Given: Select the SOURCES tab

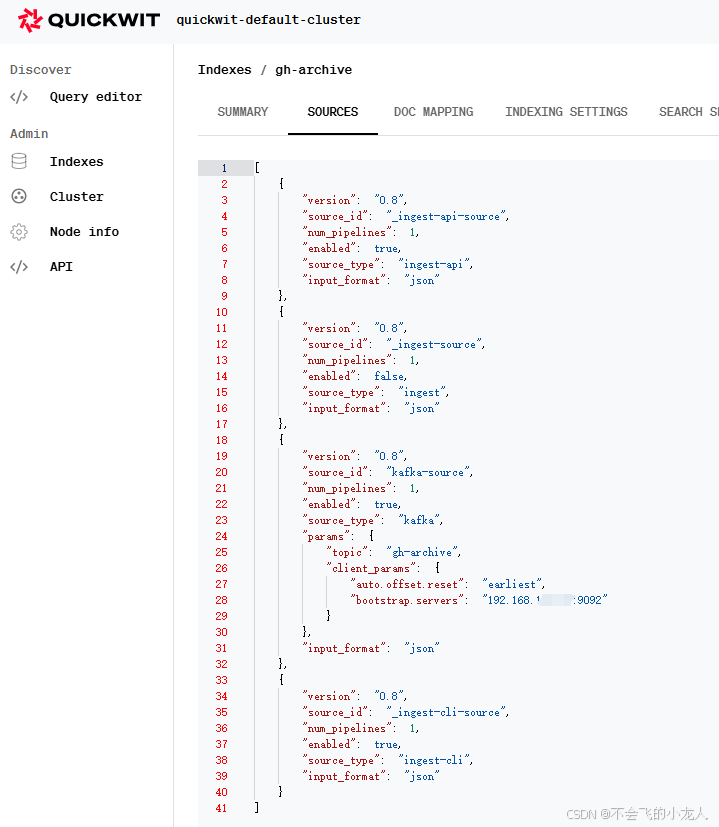Looking at the screenshot, I should click(x=333, y=112).
